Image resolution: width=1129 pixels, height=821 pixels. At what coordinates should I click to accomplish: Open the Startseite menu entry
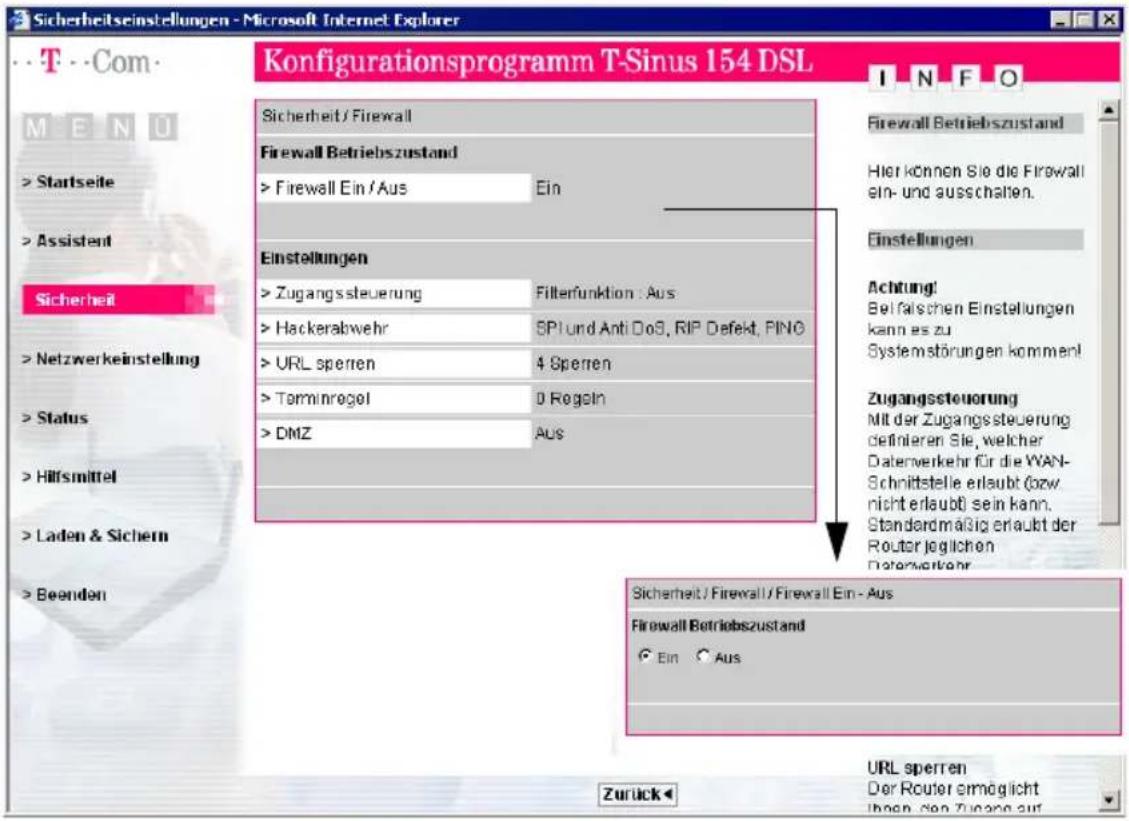pos(68,181)
